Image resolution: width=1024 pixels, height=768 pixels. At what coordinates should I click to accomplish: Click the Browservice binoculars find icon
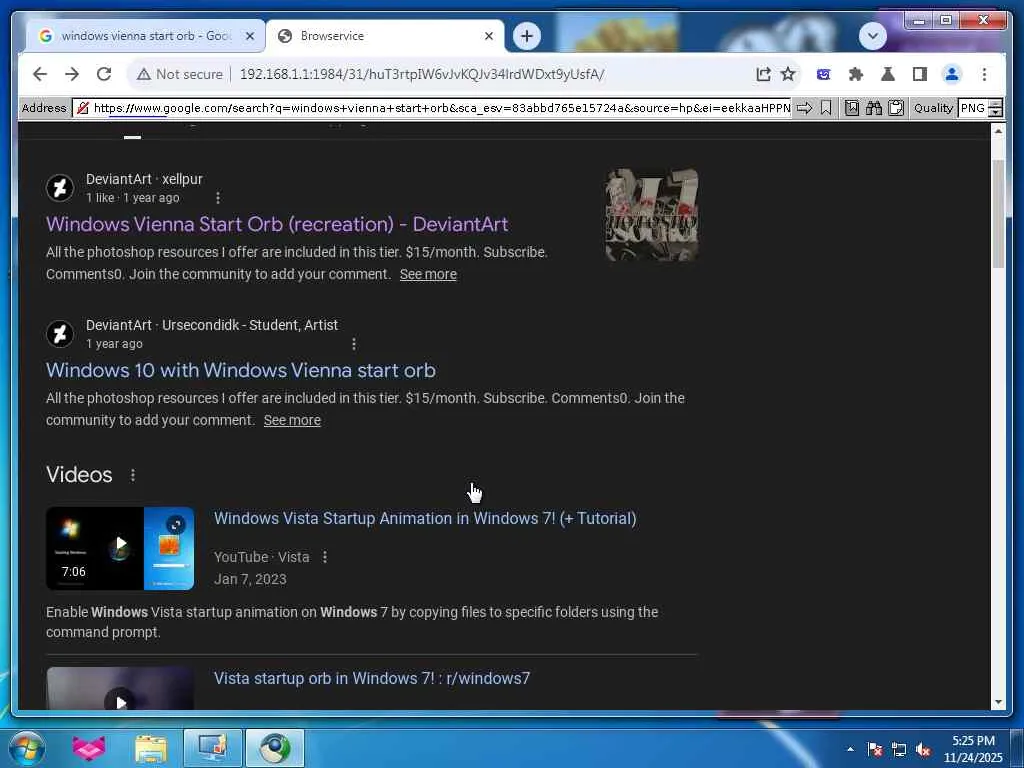tap(874, 108)
